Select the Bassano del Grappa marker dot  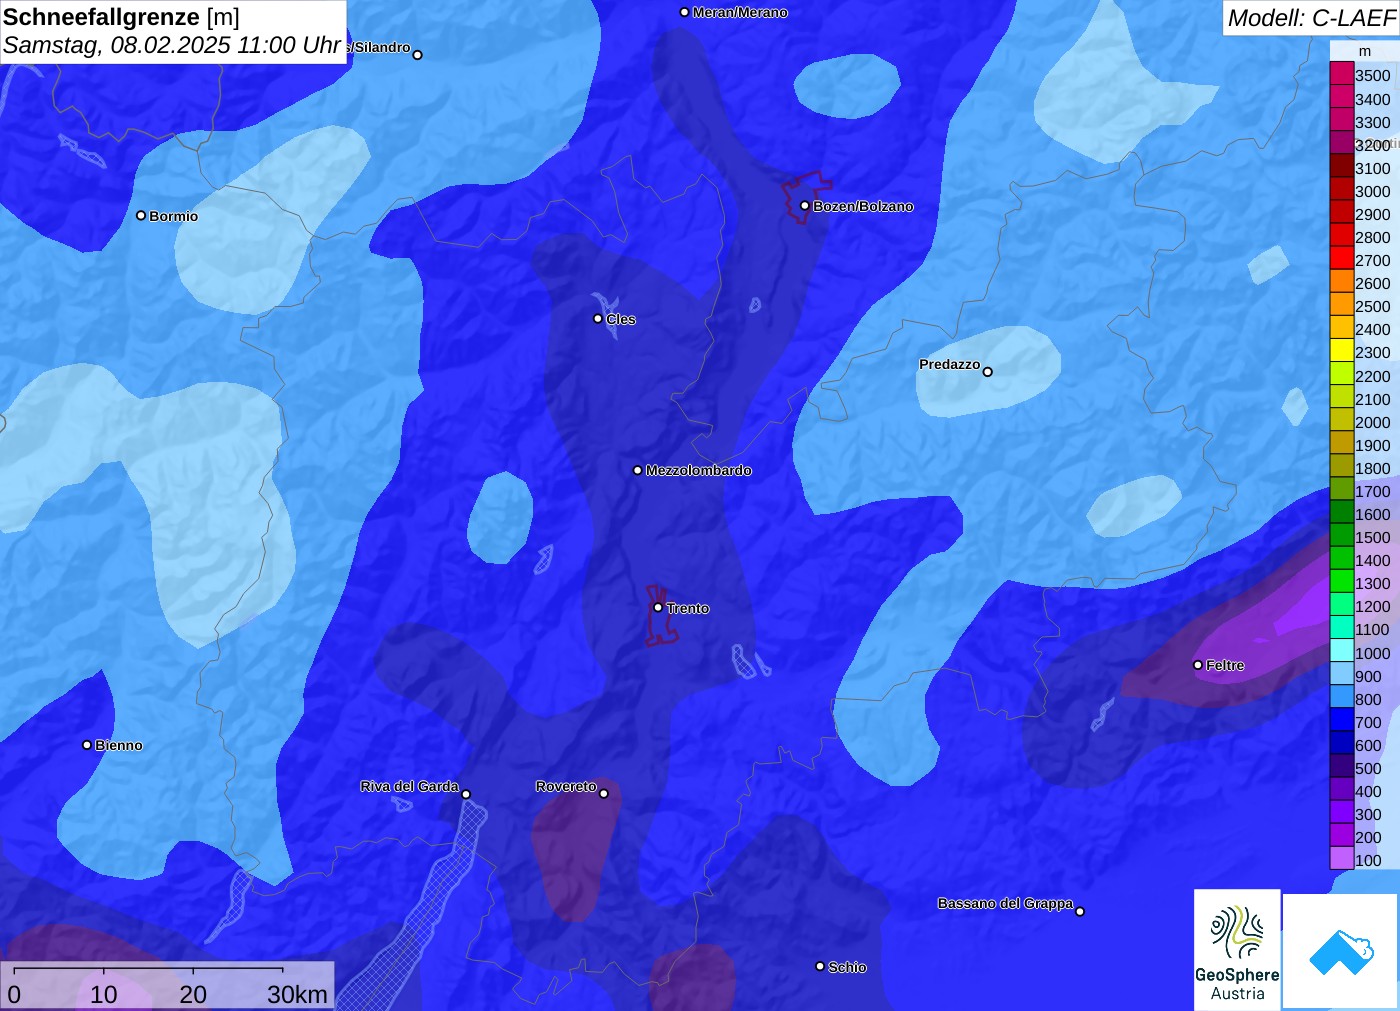1080,911
